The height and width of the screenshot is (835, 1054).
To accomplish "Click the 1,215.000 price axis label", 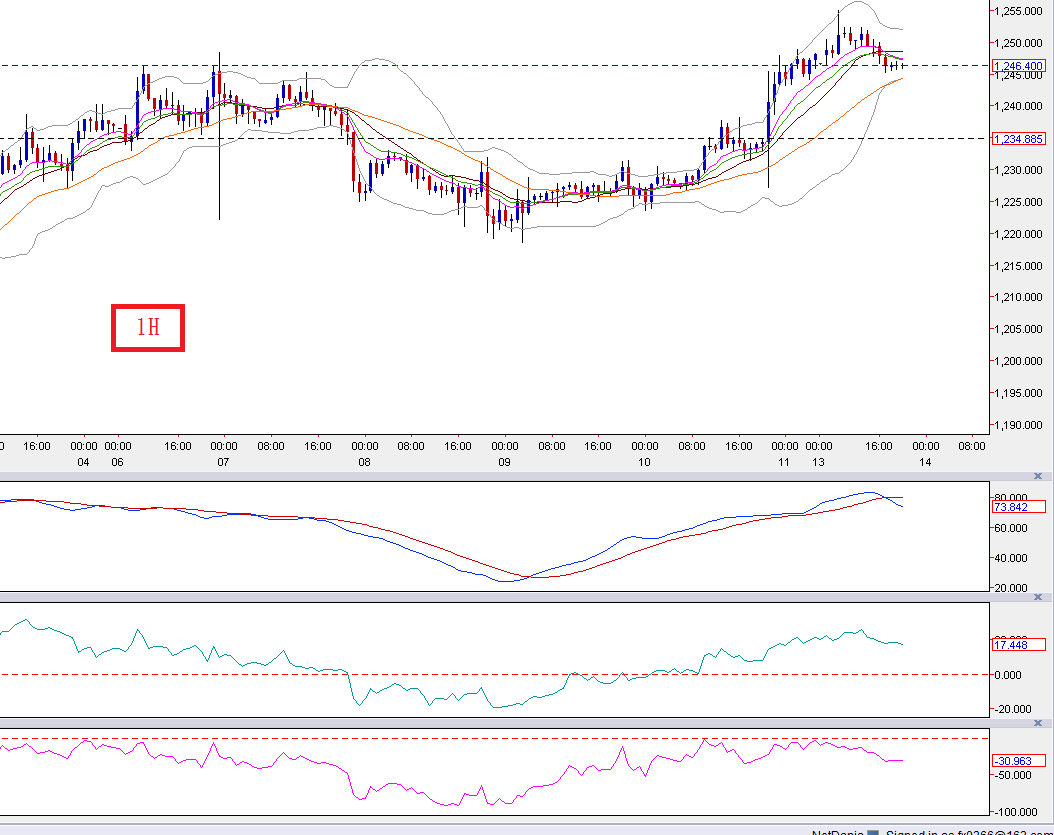I will tap(1018, 266).
